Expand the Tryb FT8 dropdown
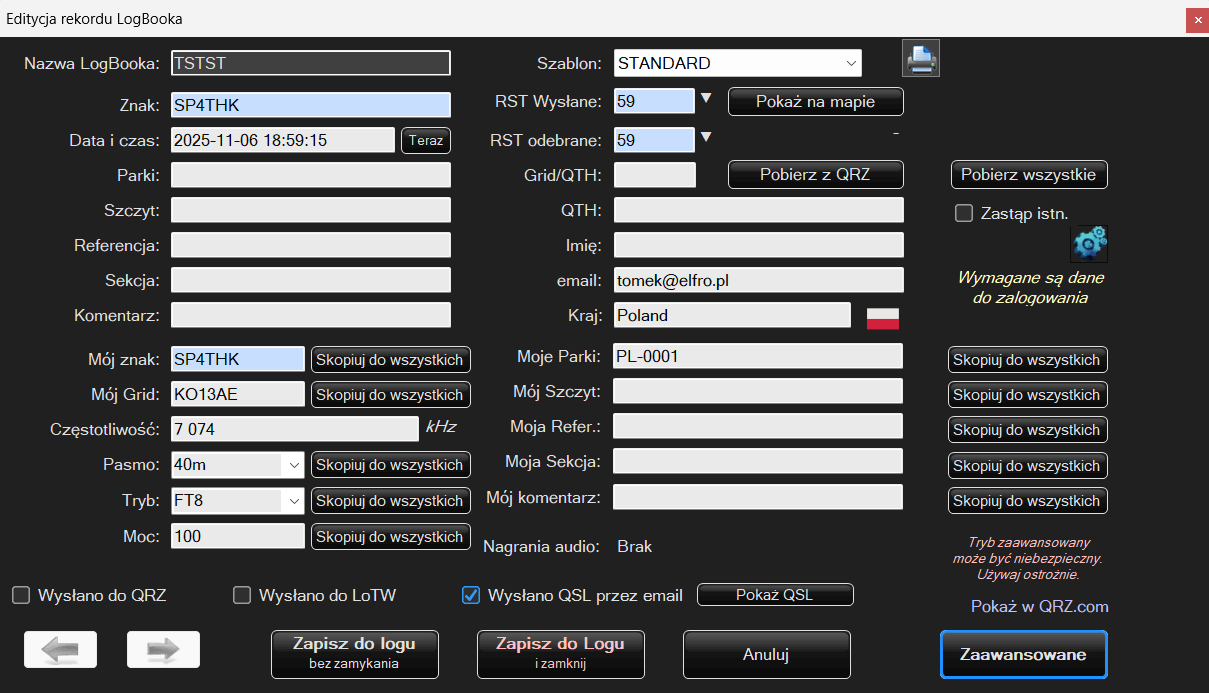 [238, 500]
